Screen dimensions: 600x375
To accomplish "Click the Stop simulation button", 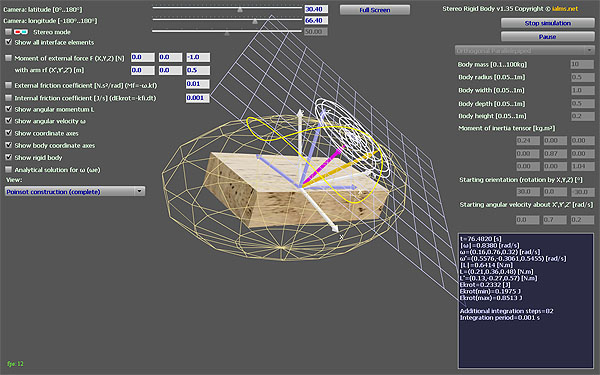I will 548,23.
